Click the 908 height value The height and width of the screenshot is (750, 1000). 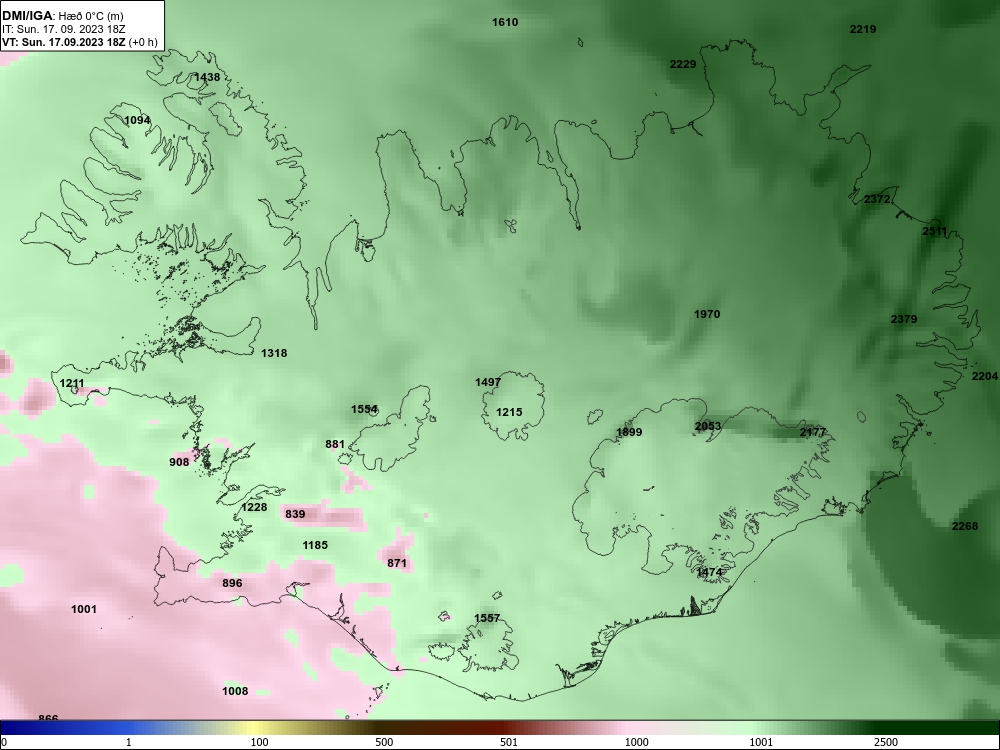[179, 462]
